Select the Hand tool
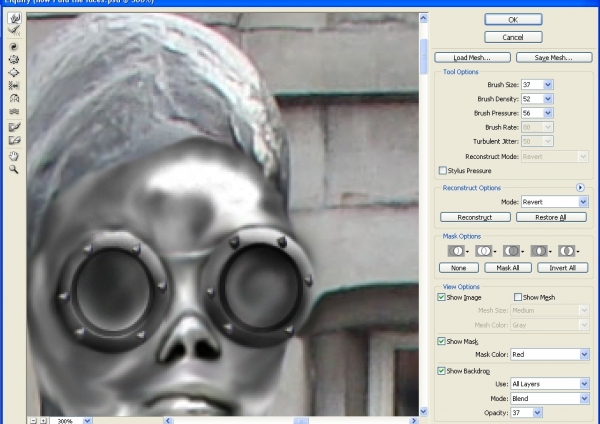The image size is (600, 424). (x=14, y=156)
